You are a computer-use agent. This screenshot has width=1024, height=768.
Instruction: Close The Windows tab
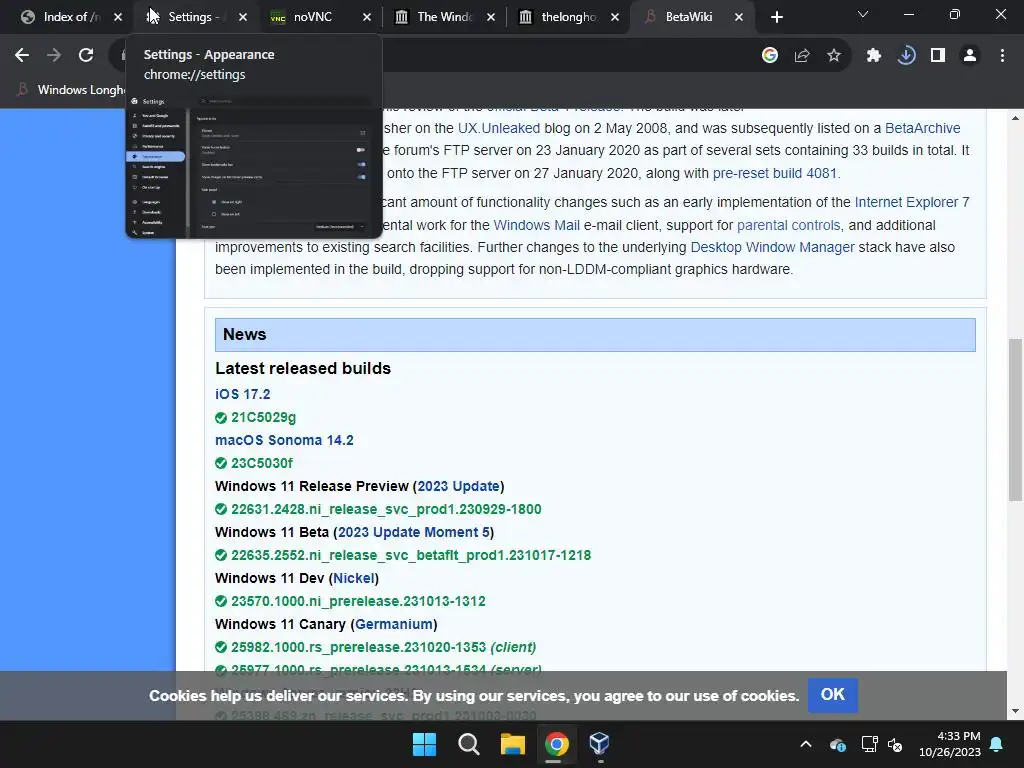pyautogui.click(x=490, y=17)
